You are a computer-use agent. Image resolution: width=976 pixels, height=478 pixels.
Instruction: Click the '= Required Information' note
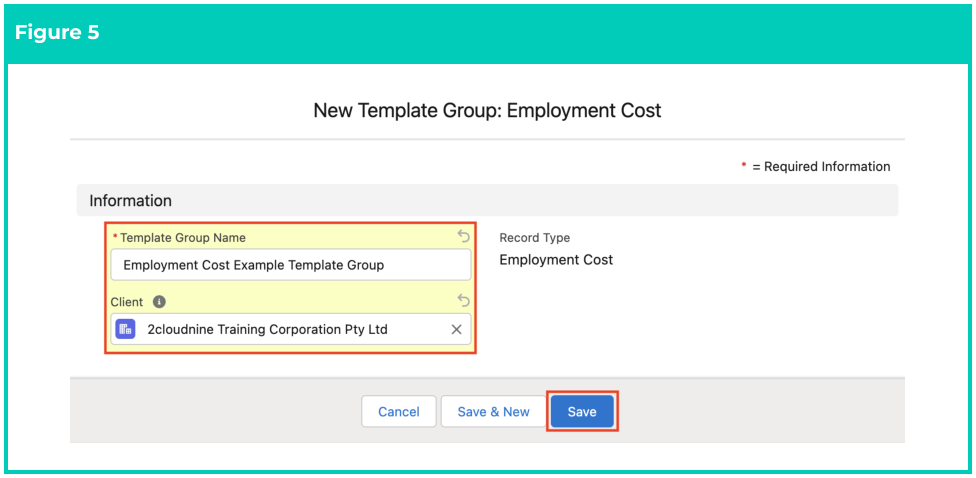[x=821, y=167]
